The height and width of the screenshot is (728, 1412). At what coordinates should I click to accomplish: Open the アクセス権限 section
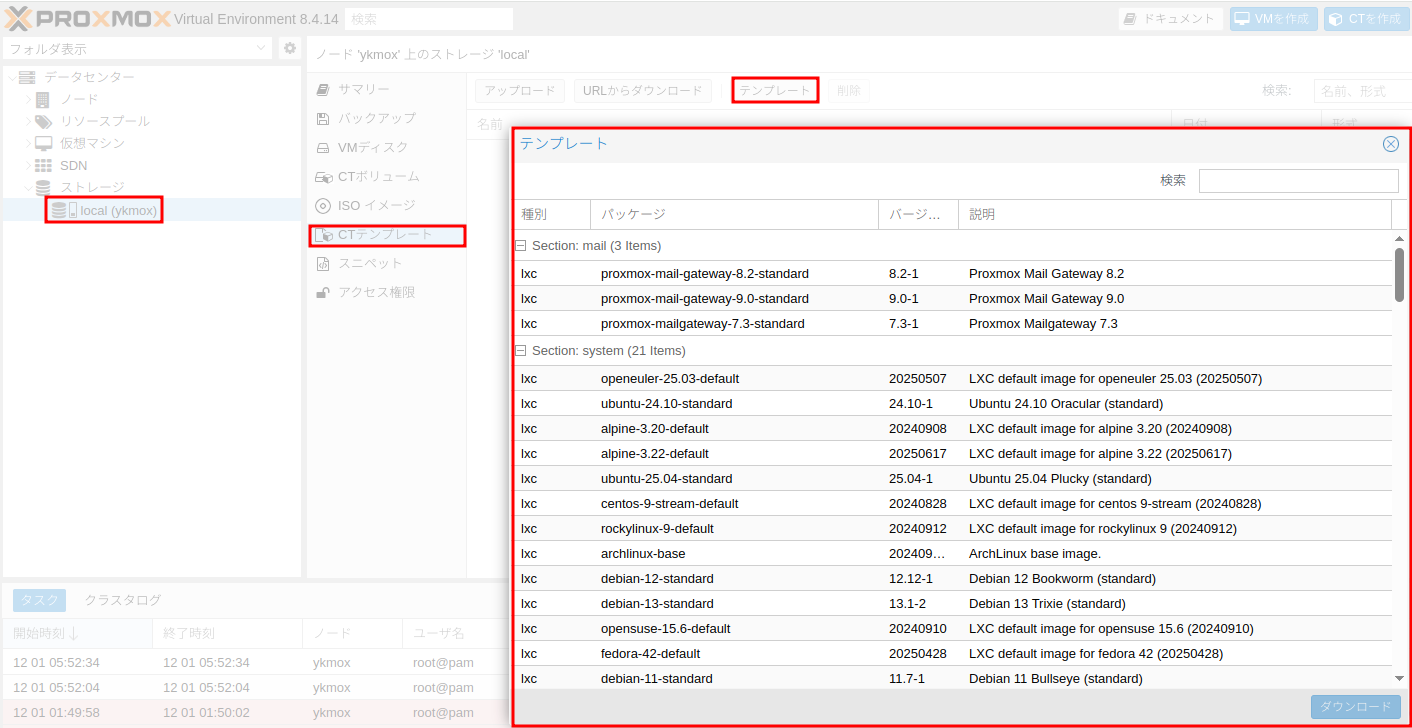(x=386, y=292)
